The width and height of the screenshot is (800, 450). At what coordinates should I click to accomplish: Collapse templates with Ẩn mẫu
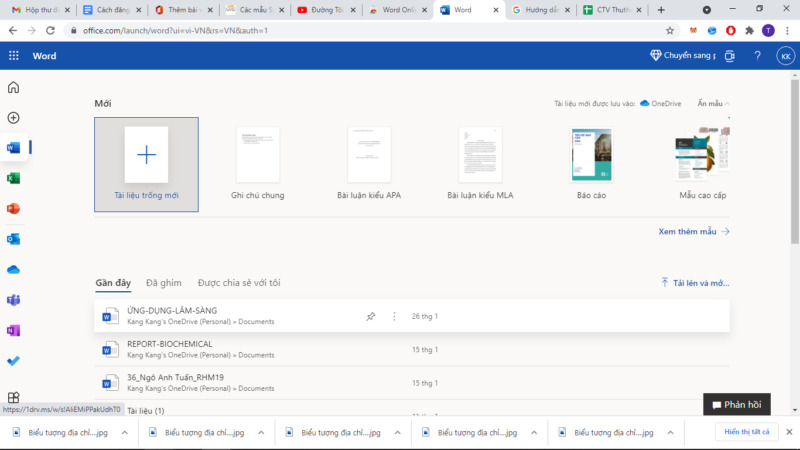click(x=713, y=104)
